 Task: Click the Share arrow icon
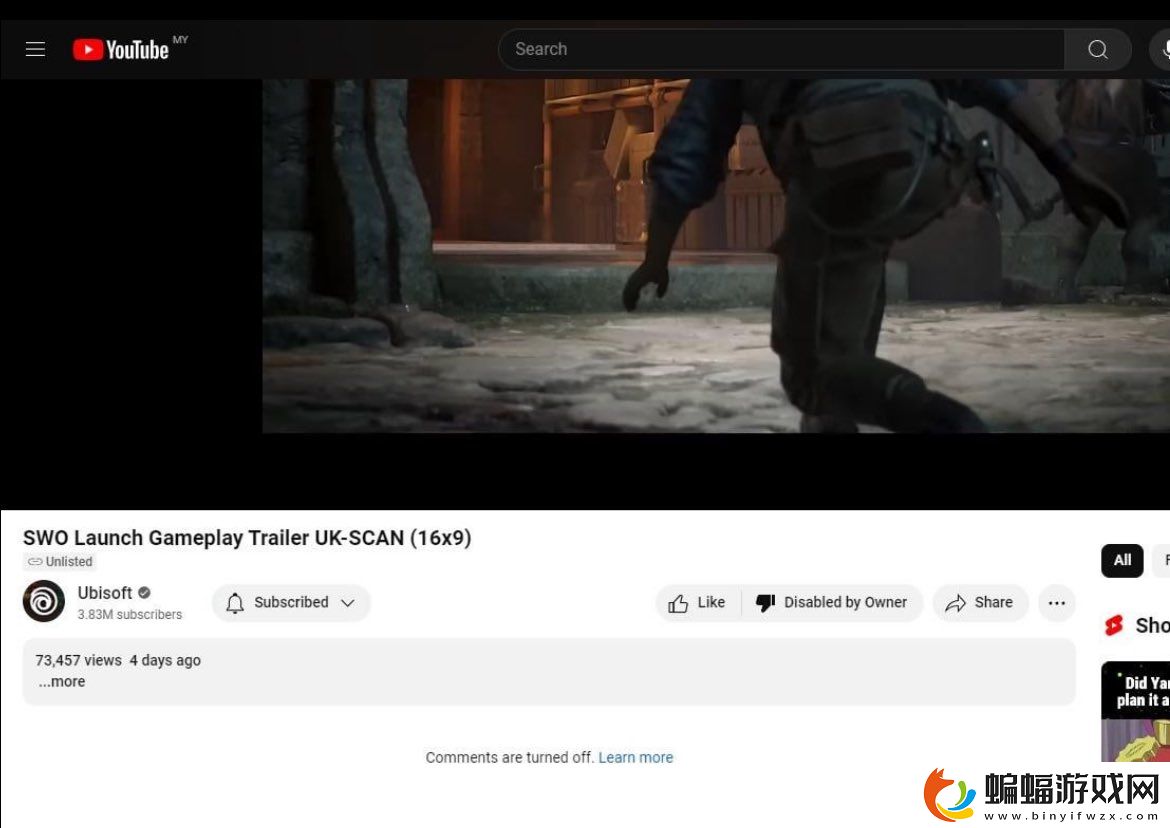(x=956, y=603)
